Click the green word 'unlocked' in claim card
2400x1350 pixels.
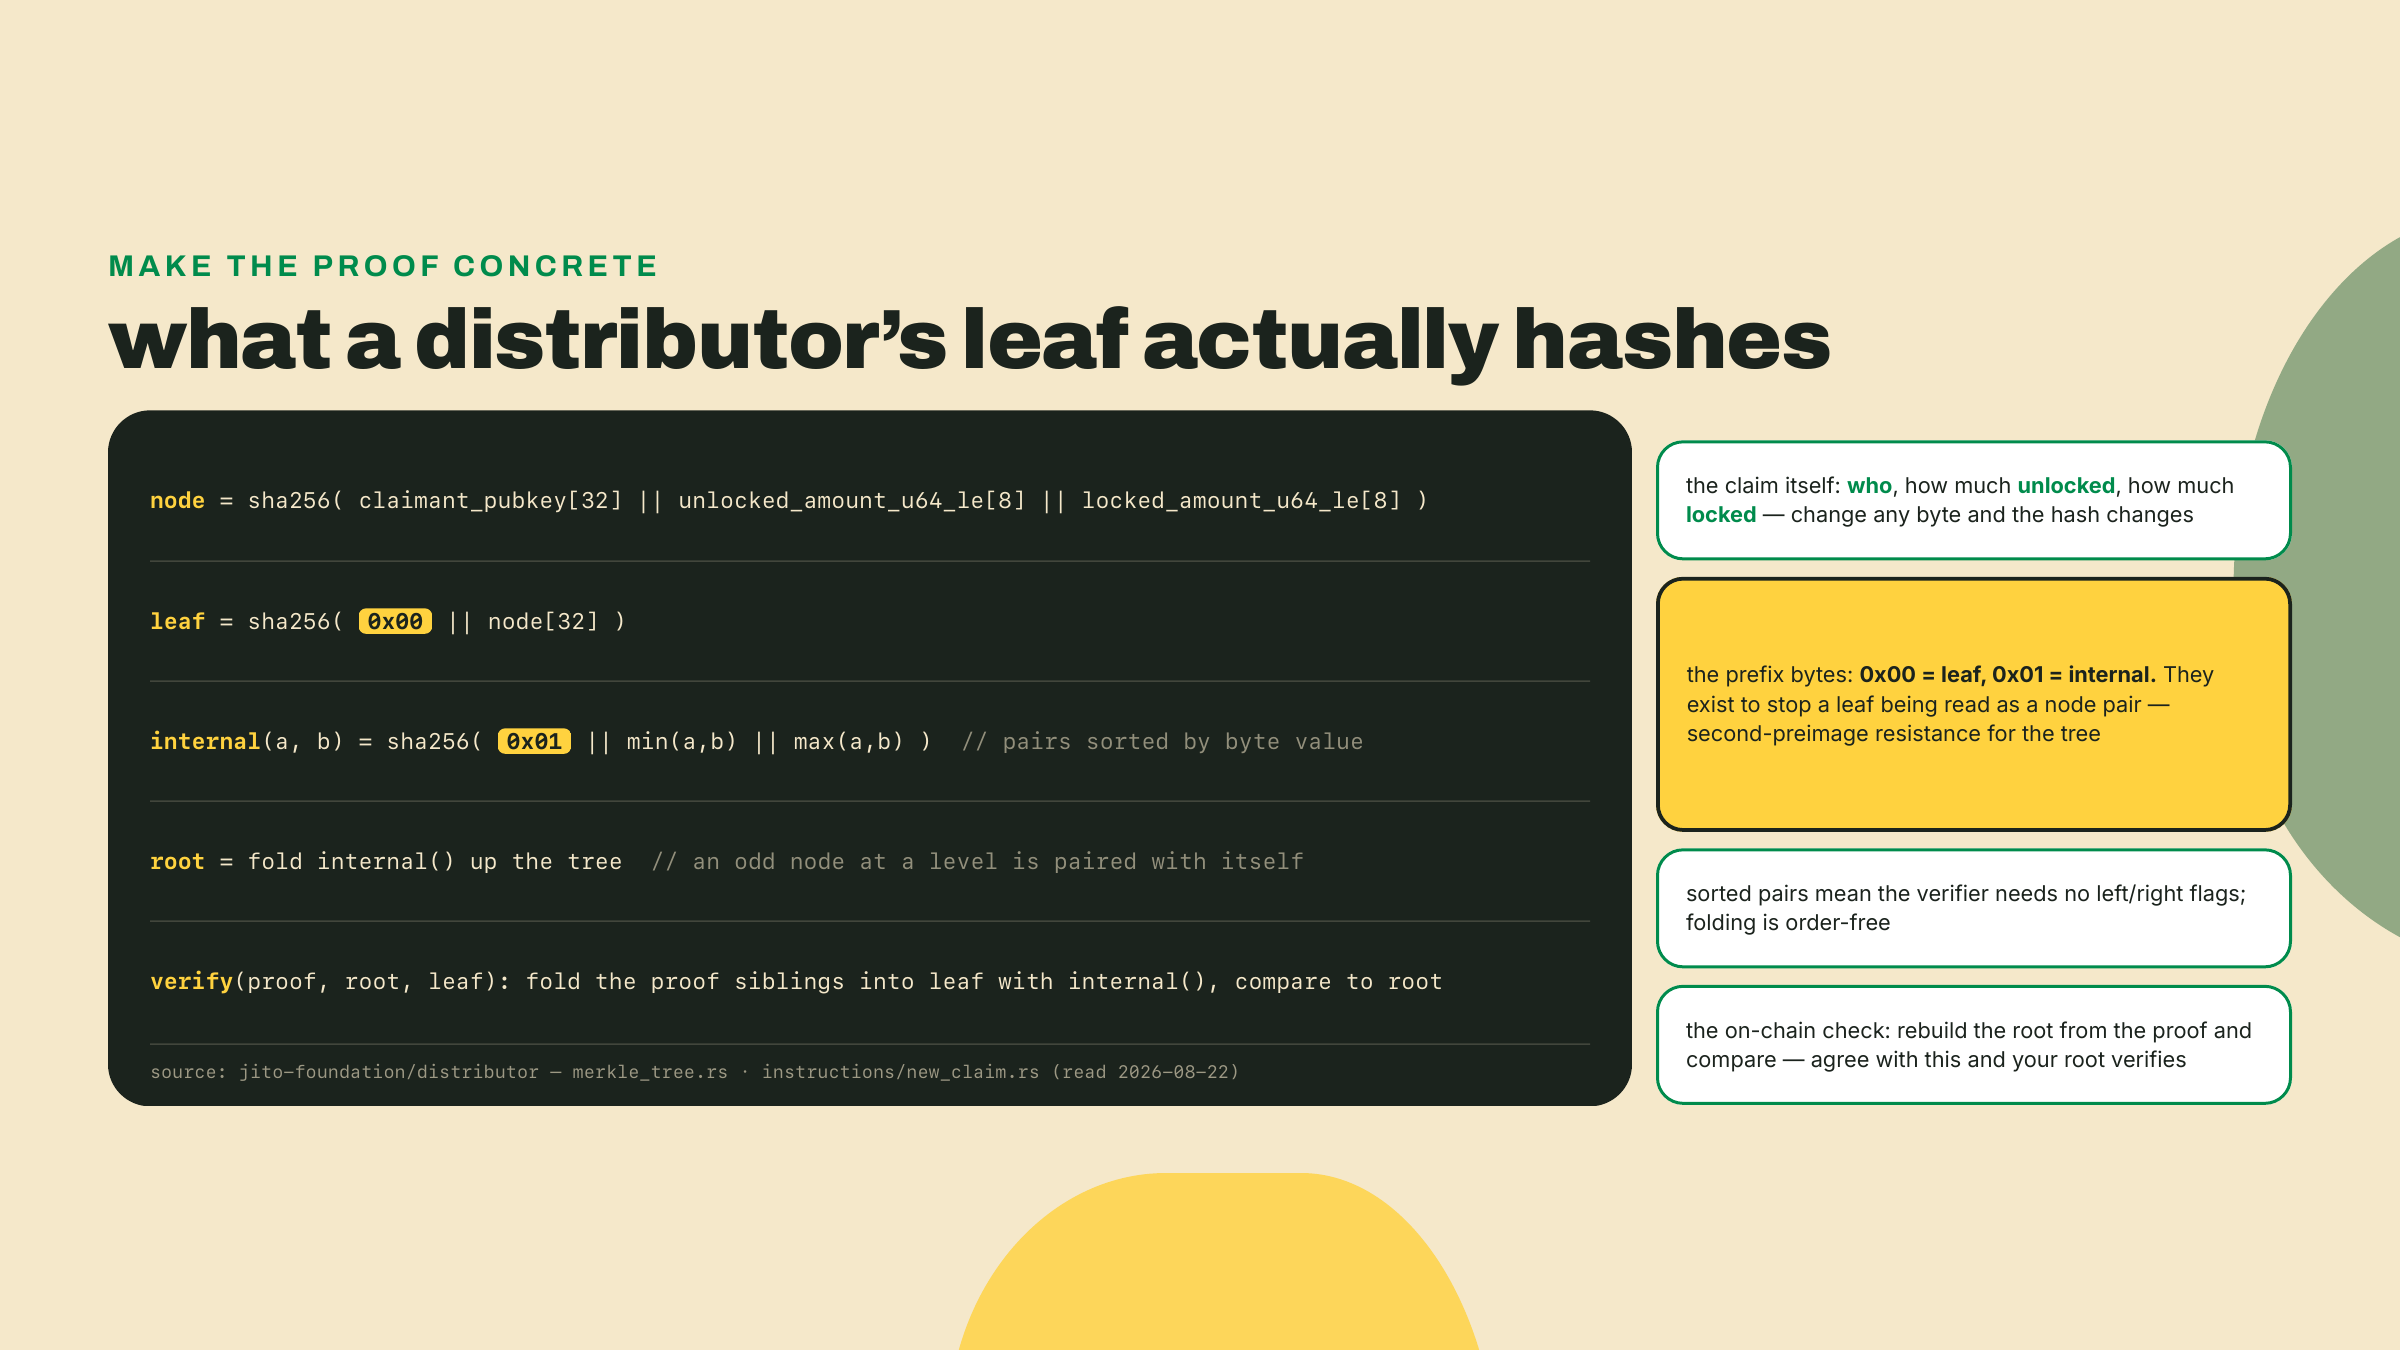(x=2066, y=486)
